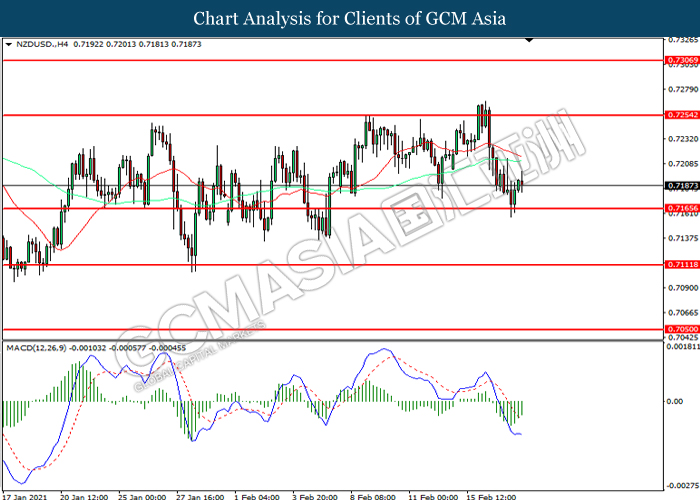The image size is (700, 500).
Task: Click the 15 Feb 12:00 time axis label
Action: (491, 496)
